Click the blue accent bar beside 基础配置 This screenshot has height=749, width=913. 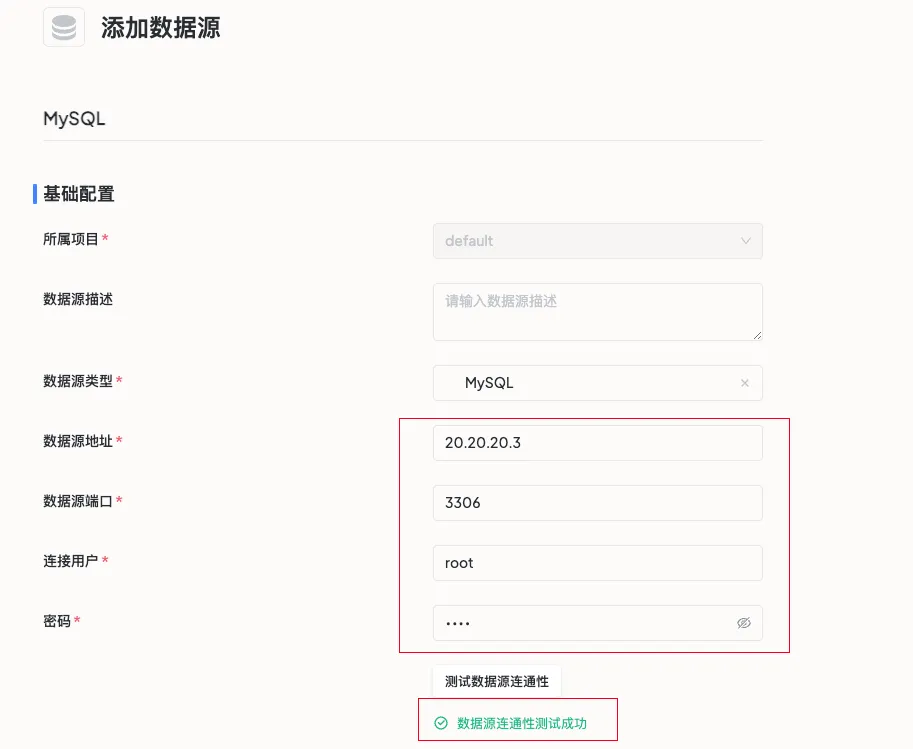click(32, 193)
